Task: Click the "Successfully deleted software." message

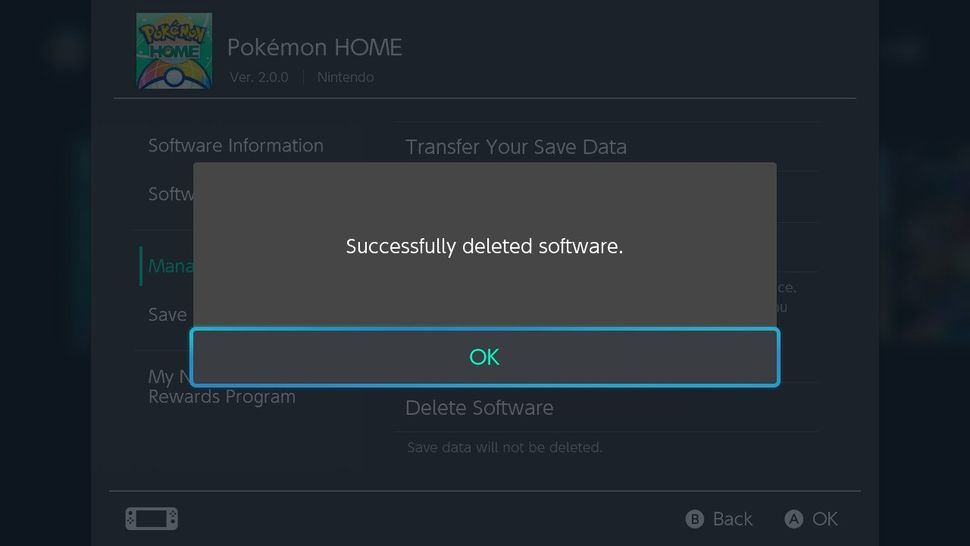Action: pos(484,246)
